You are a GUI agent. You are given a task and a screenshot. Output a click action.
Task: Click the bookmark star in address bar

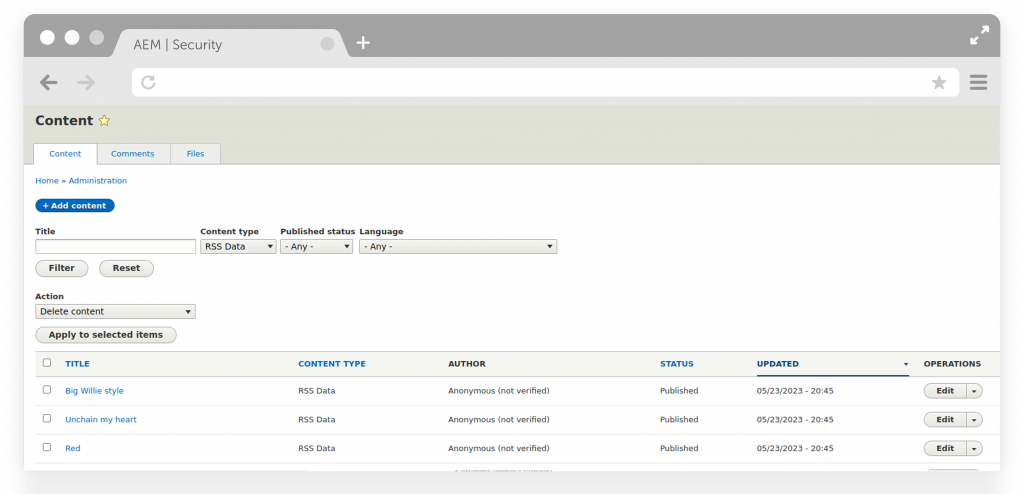[x=938, y=83]
